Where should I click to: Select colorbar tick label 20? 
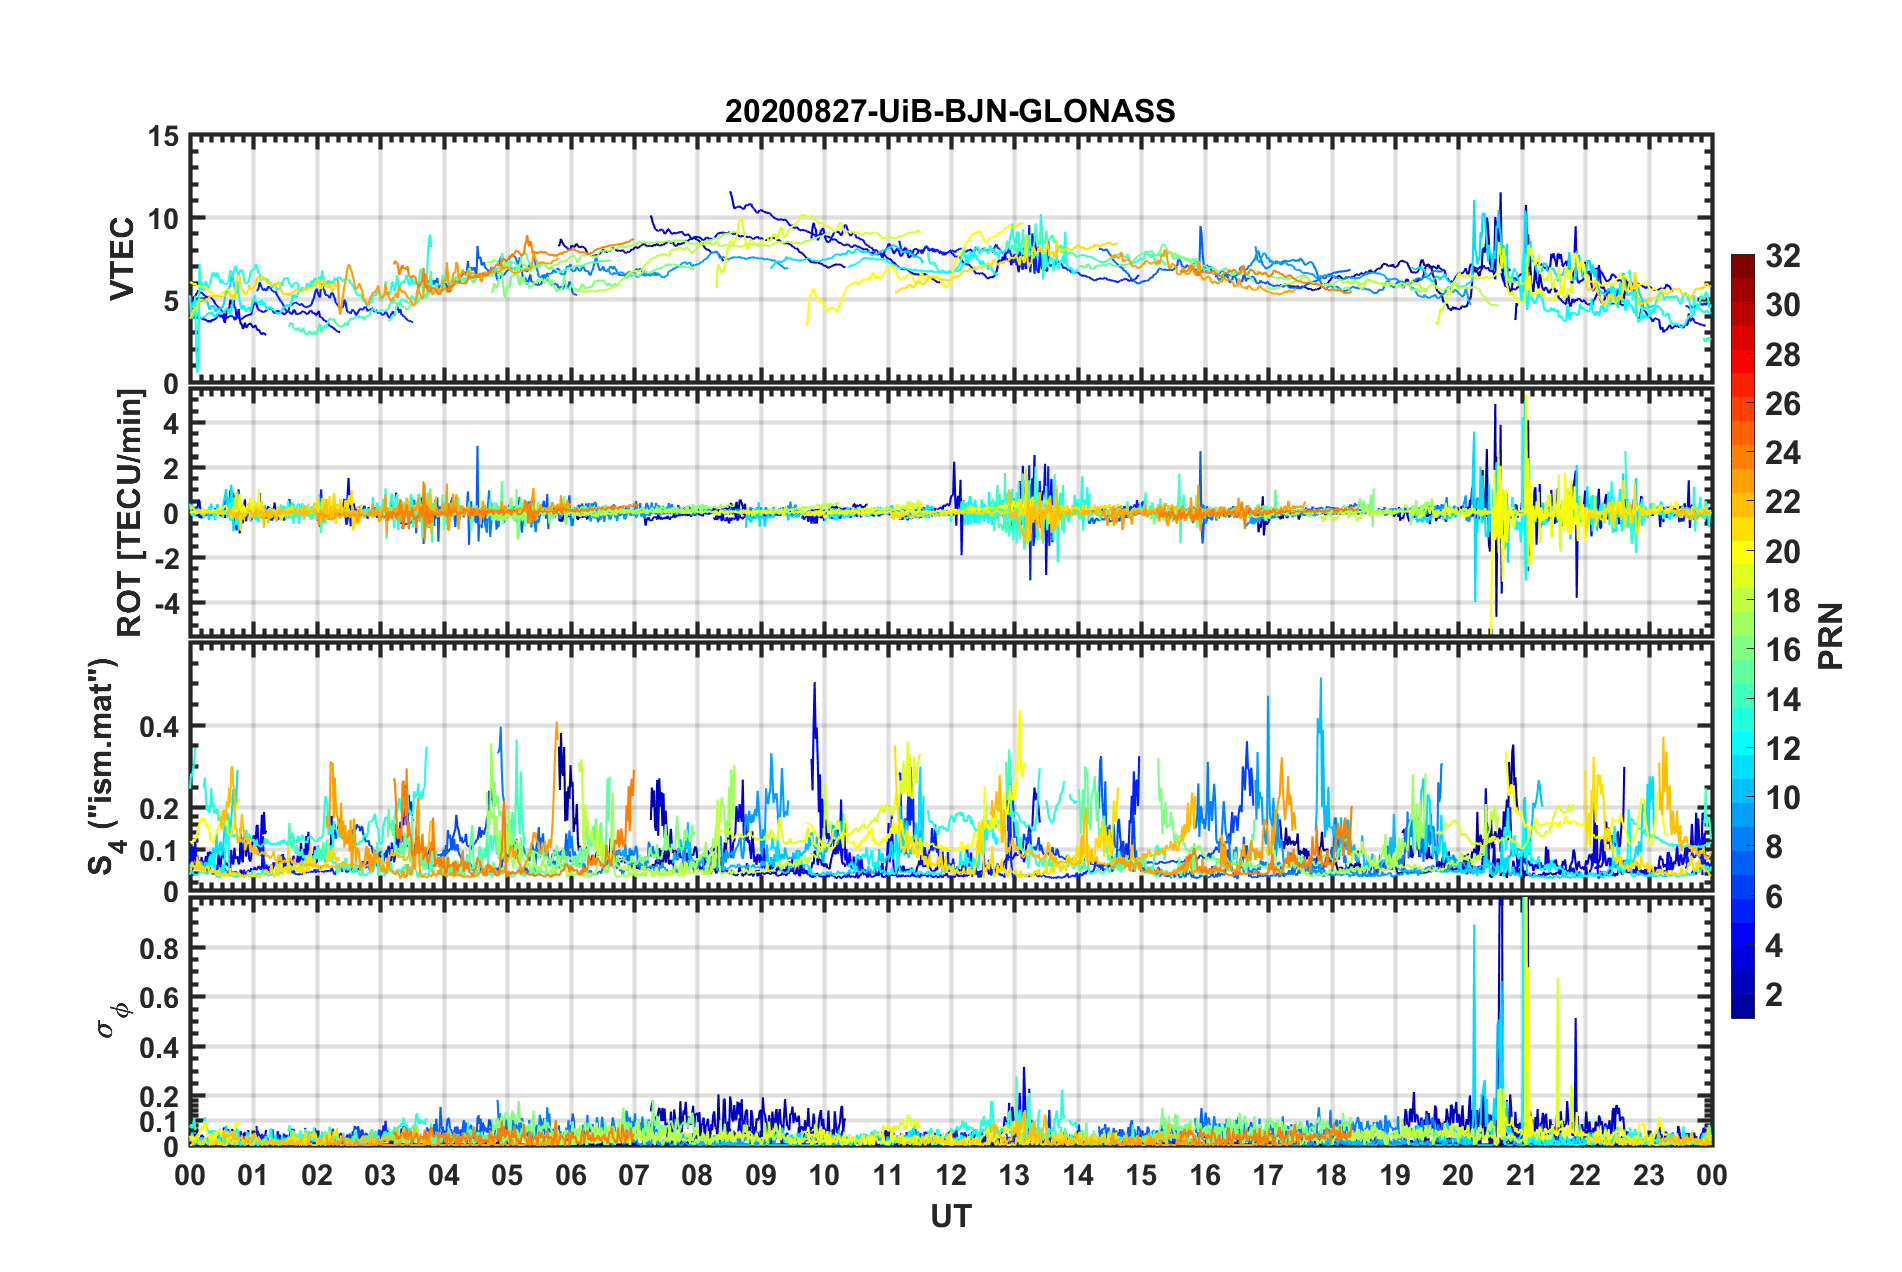point(1782,552)
